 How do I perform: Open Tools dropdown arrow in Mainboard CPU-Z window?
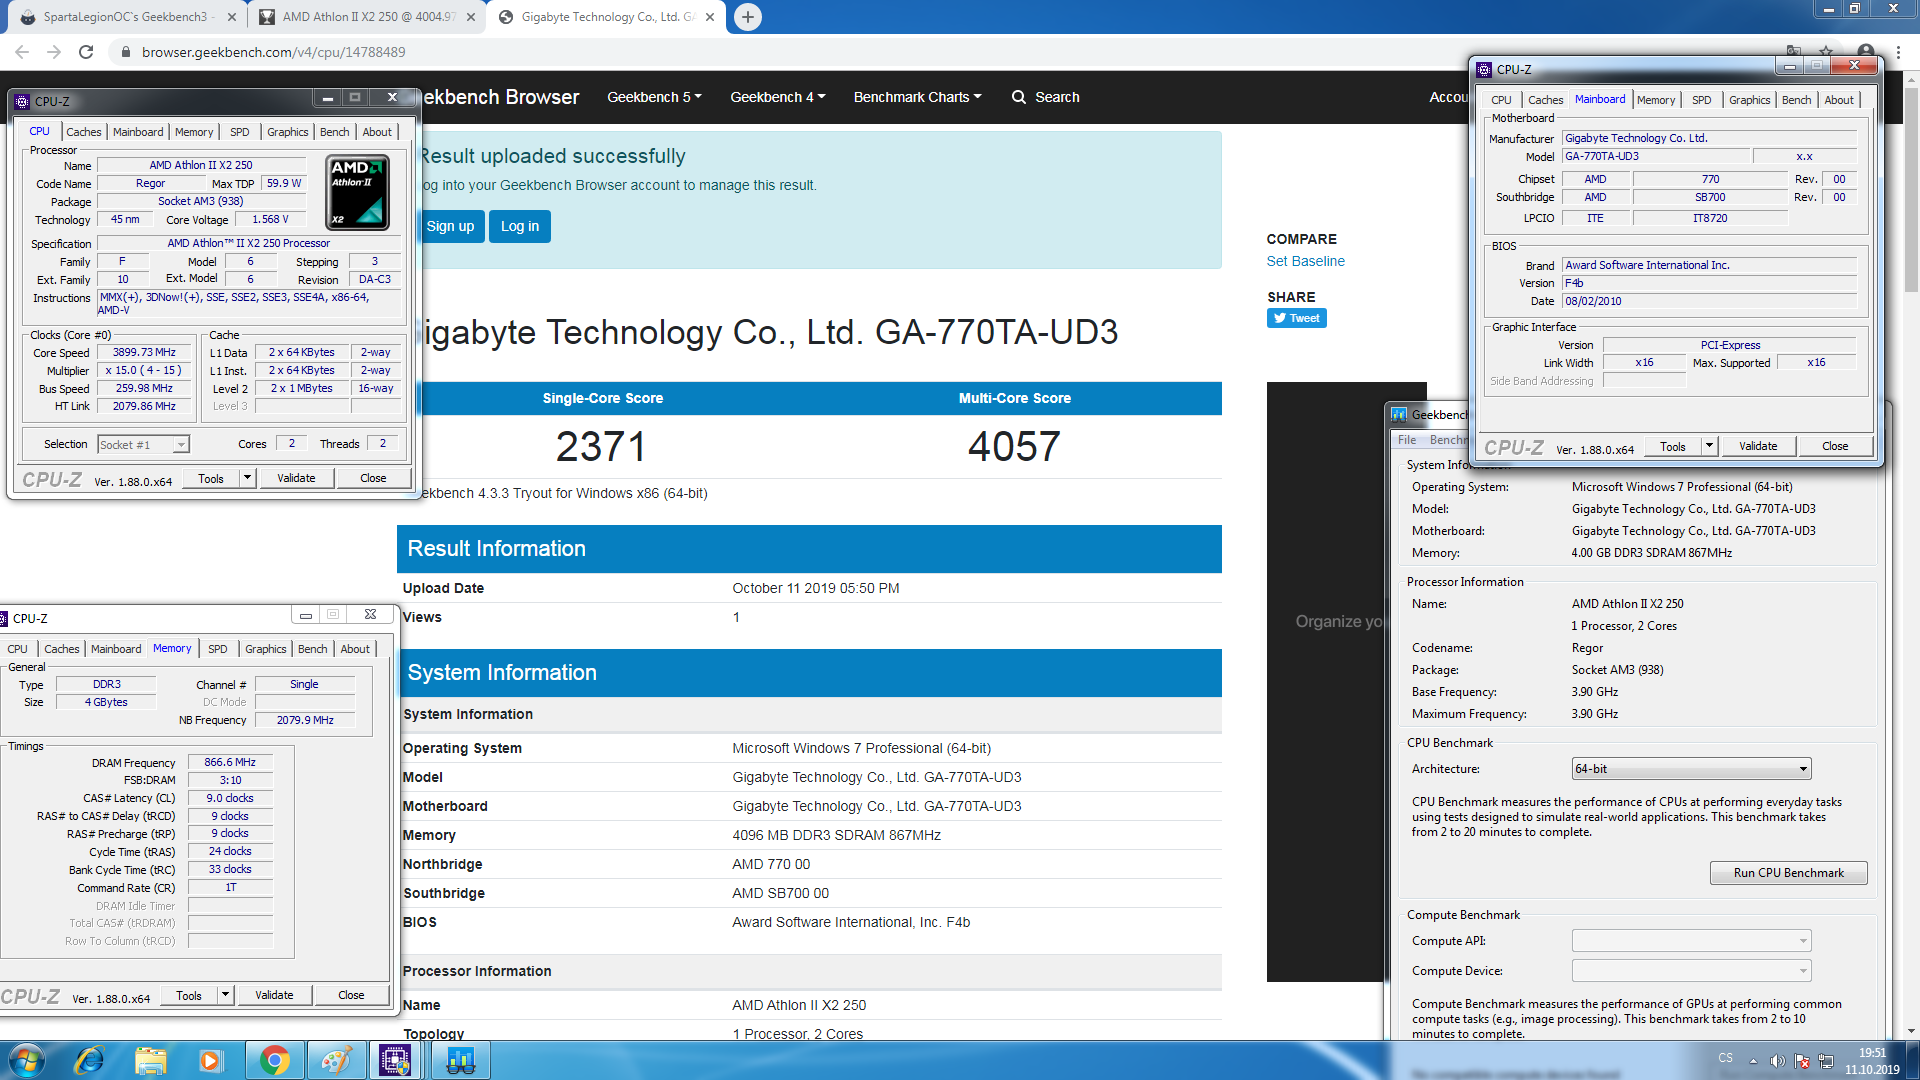click(1709, 446)
